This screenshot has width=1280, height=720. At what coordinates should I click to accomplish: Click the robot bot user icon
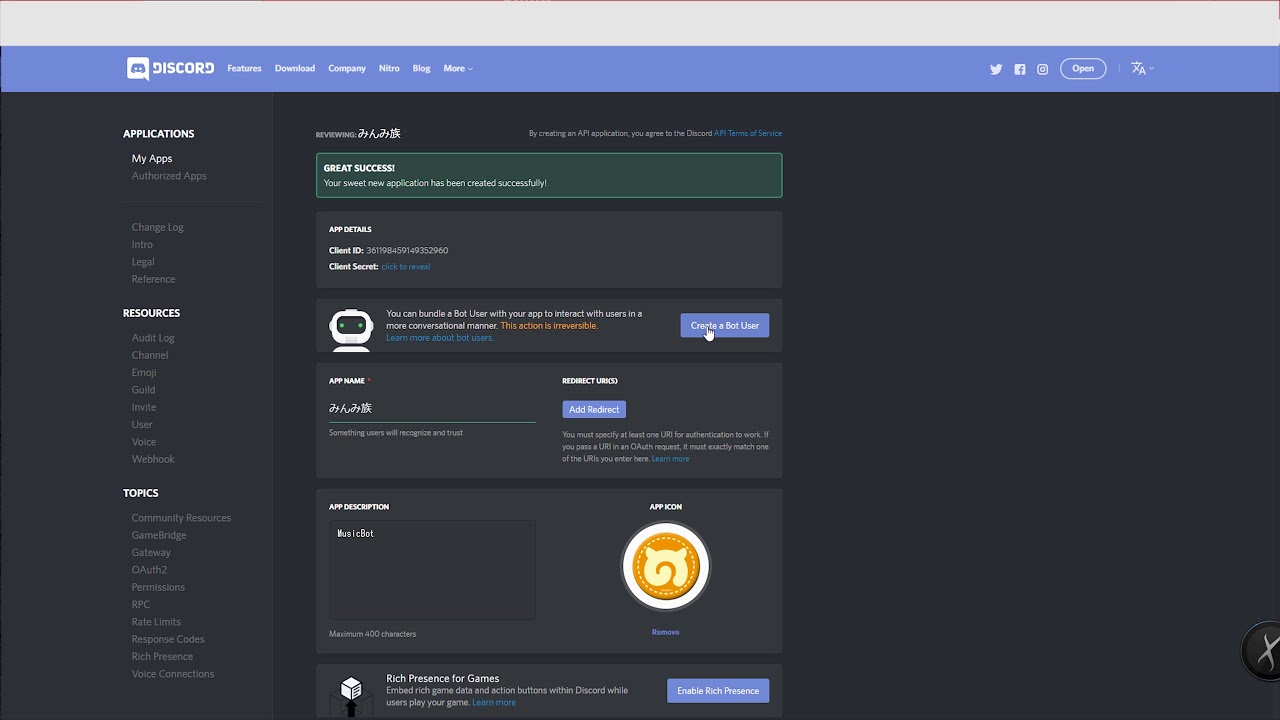coord(351,329)
